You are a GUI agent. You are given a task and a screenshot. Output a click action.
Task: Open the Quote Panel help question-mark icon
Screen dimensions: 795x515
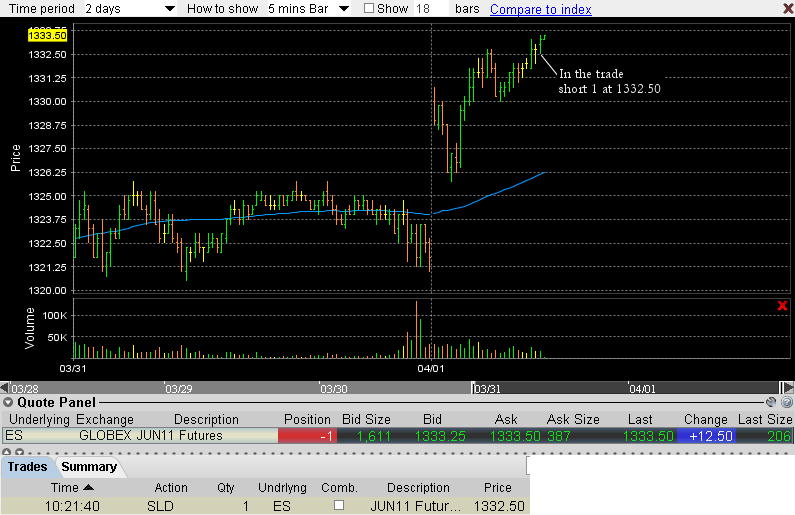786,402
